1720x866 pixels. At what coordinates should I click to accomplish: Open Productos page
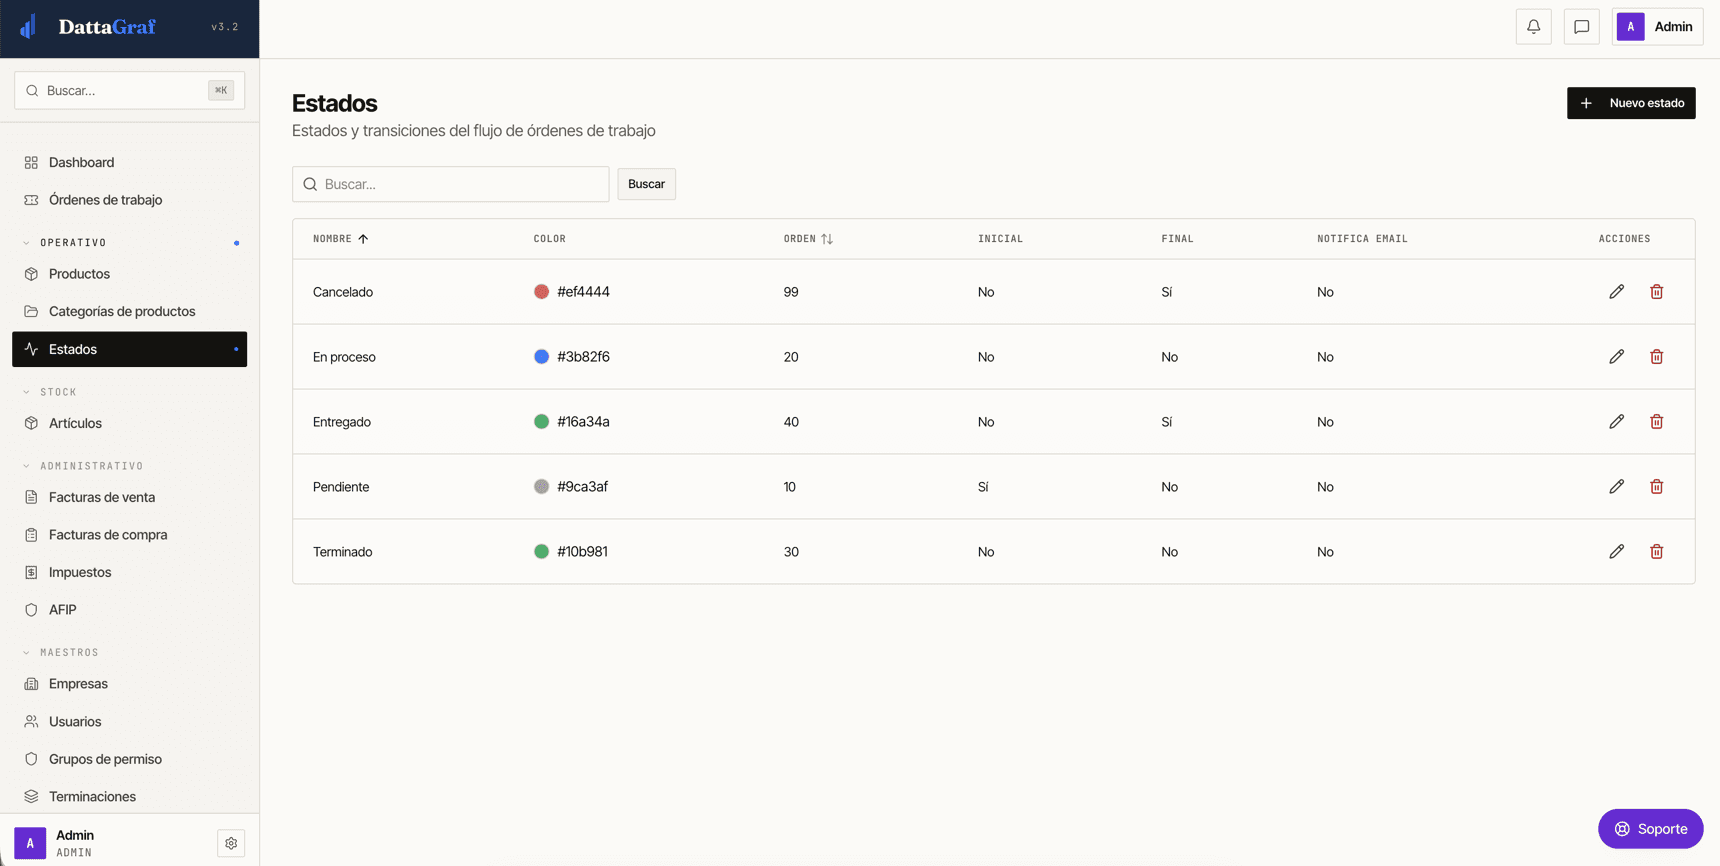tap(129, 274)
